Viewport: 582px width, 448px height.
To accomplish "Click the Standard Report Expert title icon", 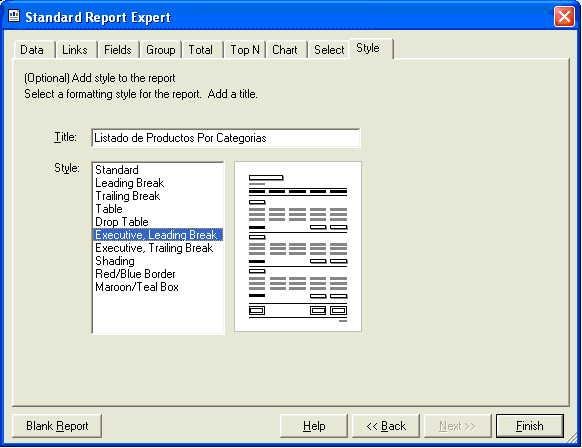I will (x=14, y=16).
